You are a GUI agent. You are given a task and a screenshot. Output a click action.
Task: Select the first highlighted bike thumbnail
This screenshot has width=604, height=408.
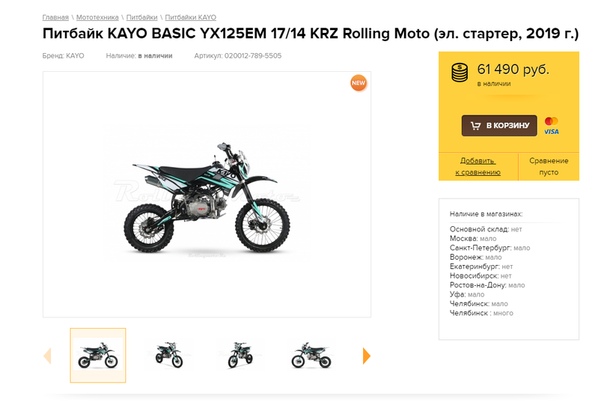click(98, 355)
